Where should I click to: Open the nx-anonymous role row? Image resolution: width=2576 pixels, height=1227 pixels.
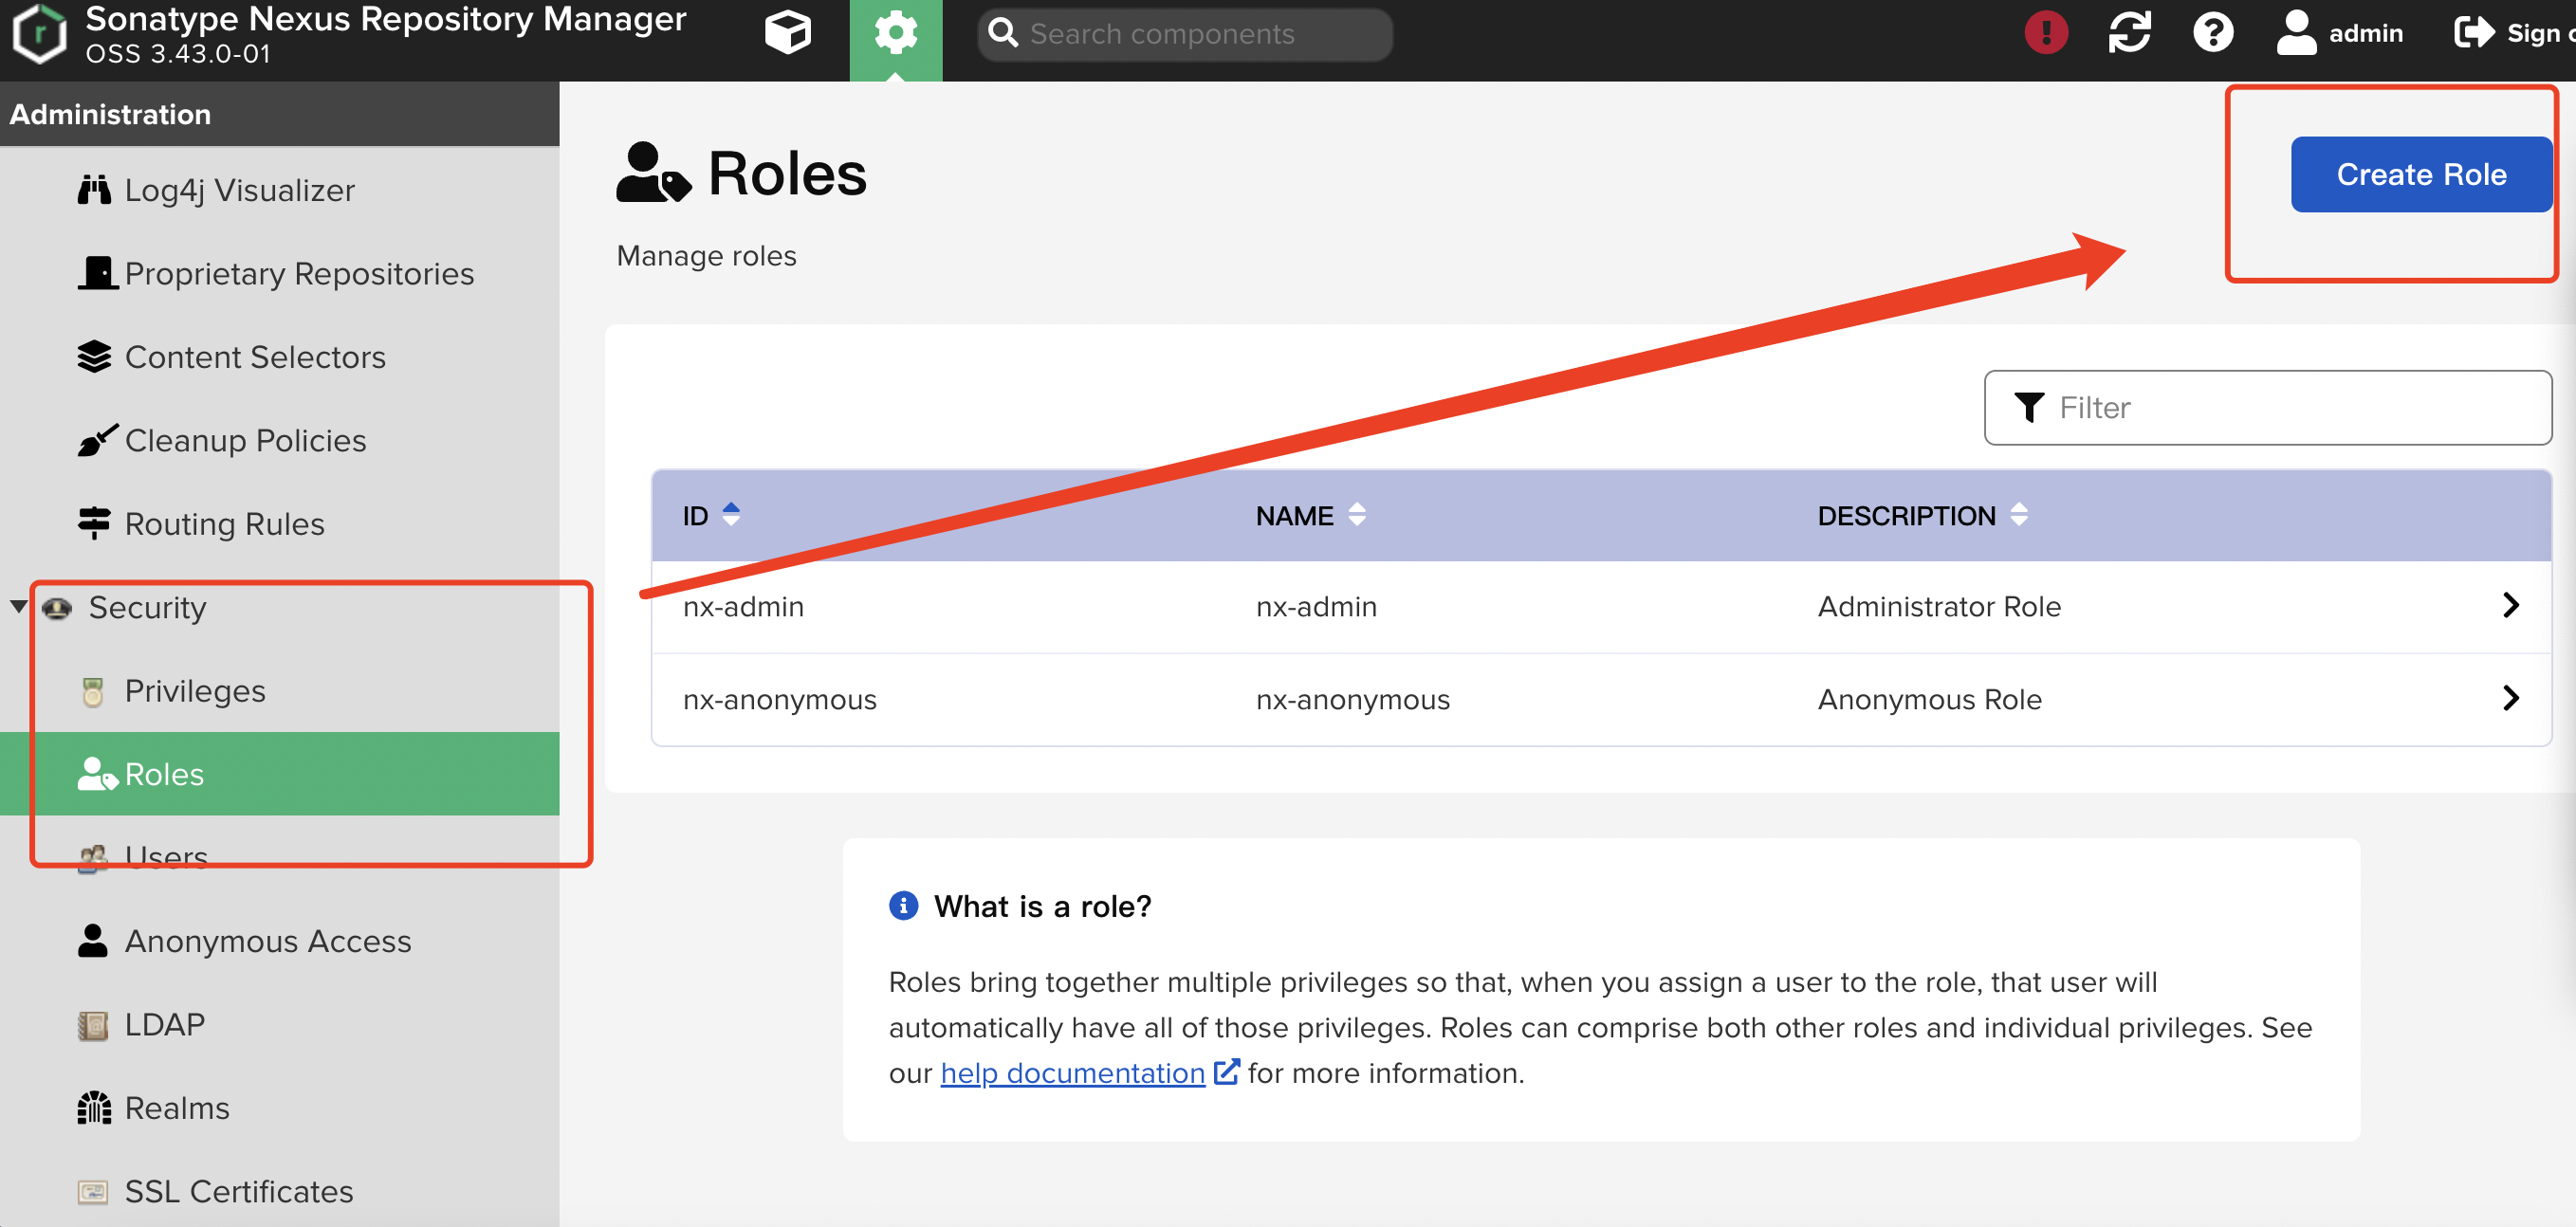1601,699
